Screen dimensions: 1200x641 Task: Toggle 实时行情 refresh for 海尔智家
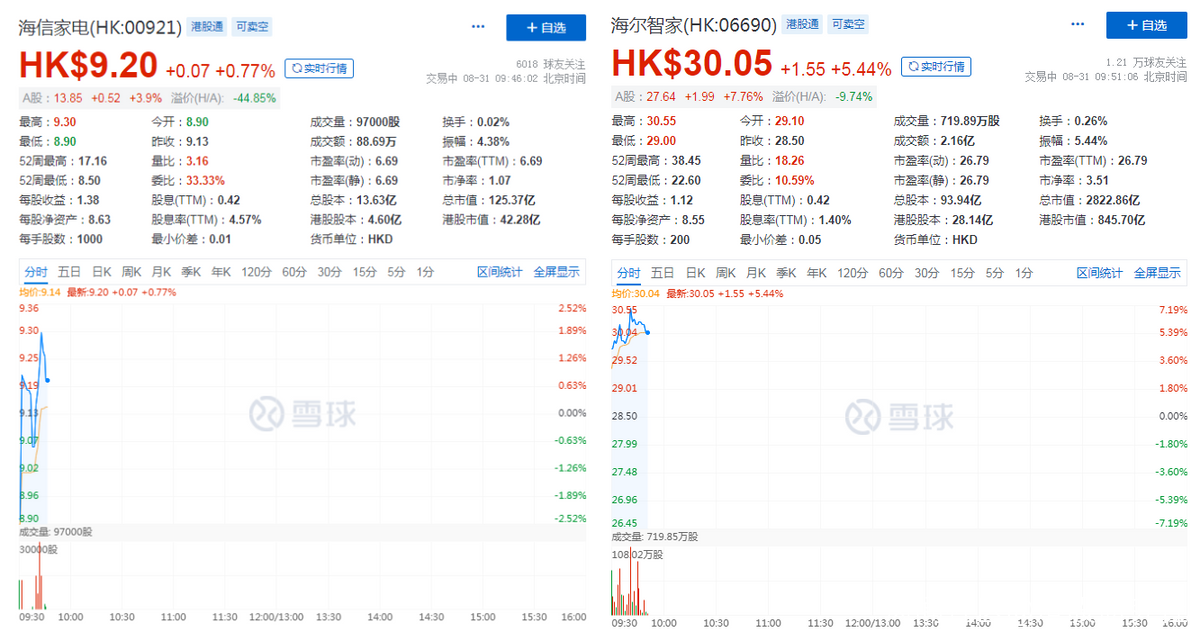(x=935, y=66)
